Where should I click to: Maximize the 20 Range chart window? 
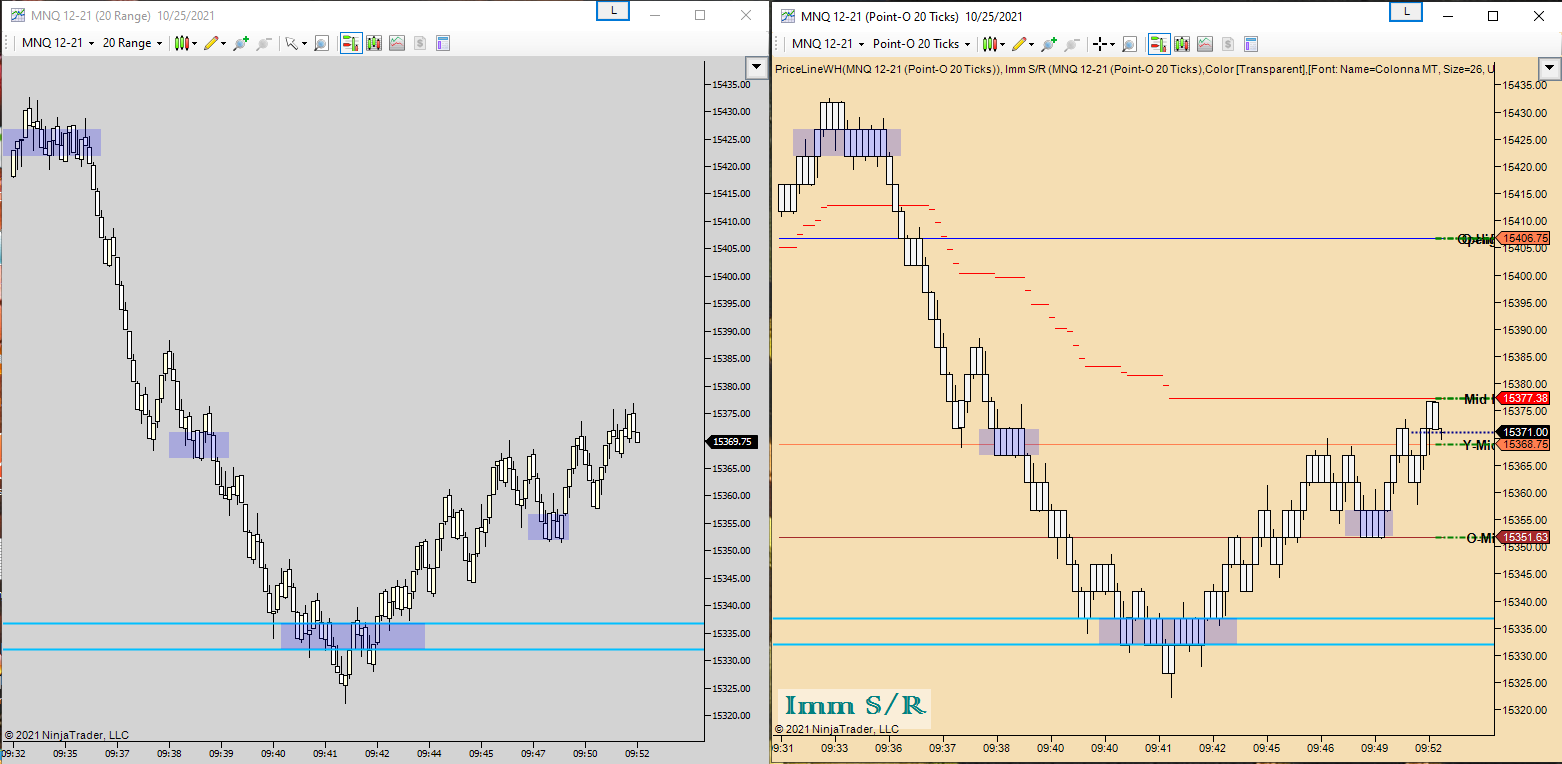(x=700, y=15)
